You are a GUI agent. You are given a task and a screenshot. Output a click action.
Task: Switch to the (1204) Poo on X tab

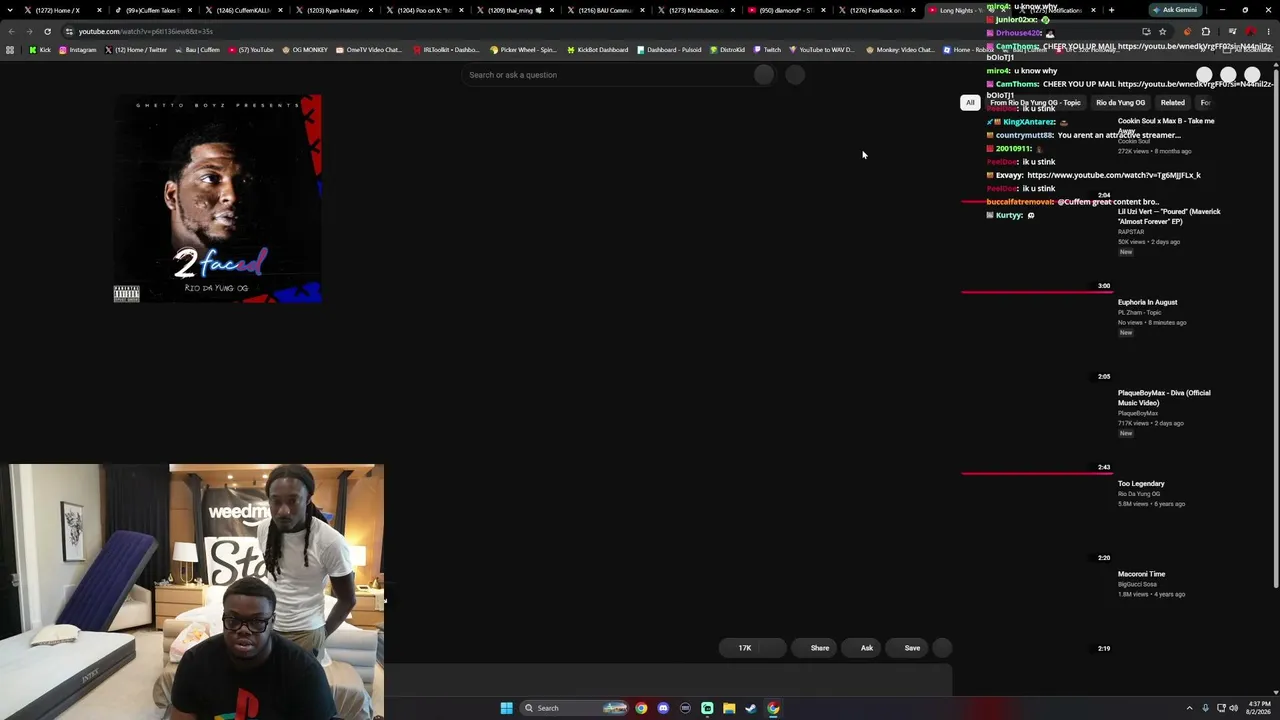pos(423,10)
